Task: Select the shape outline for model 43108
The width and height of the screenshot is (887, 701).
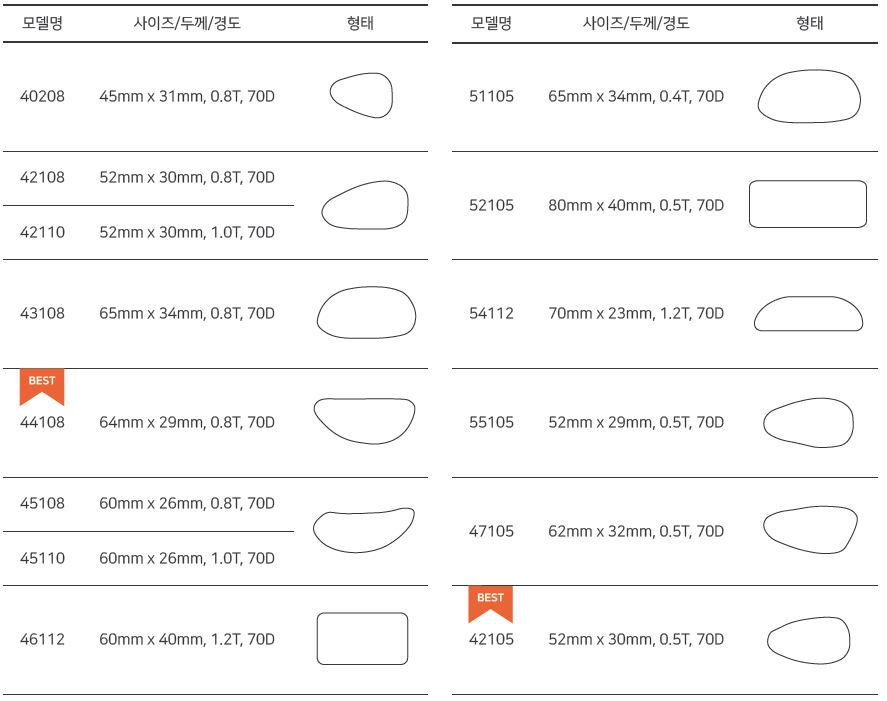Action: click(366, 312)
